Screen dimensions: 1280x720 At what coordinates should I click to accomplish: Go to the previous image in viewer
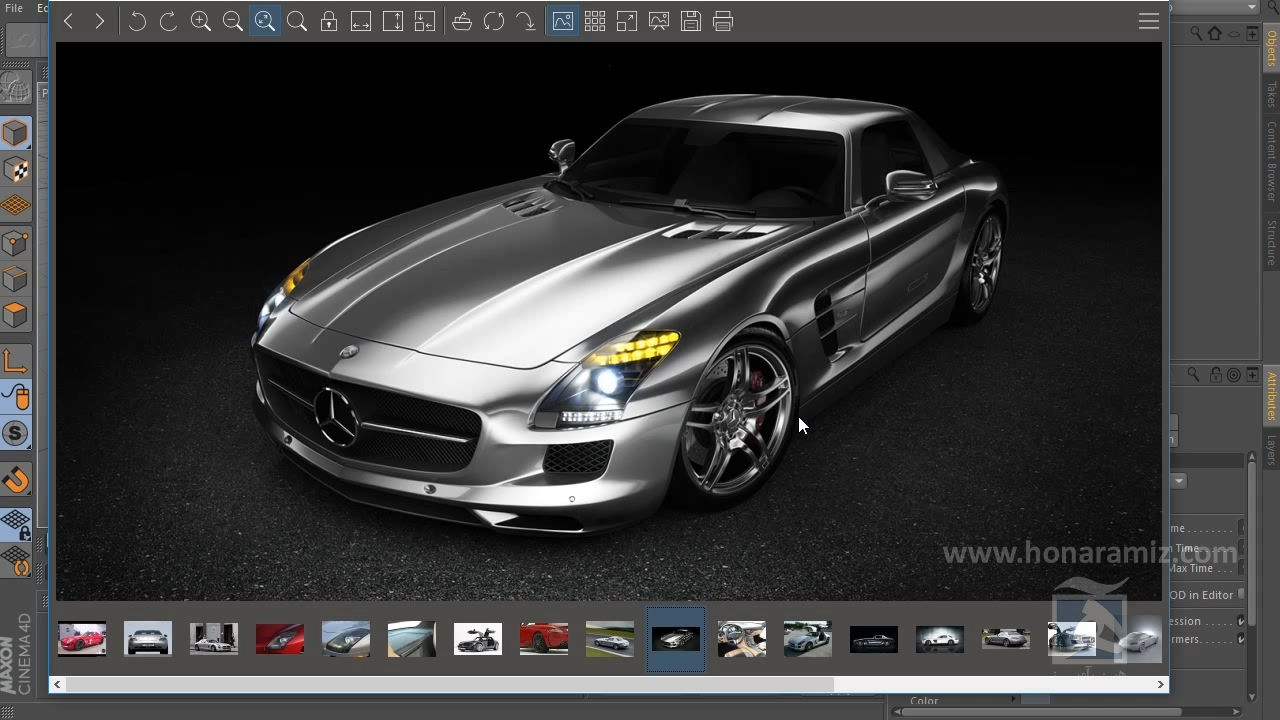68,21
